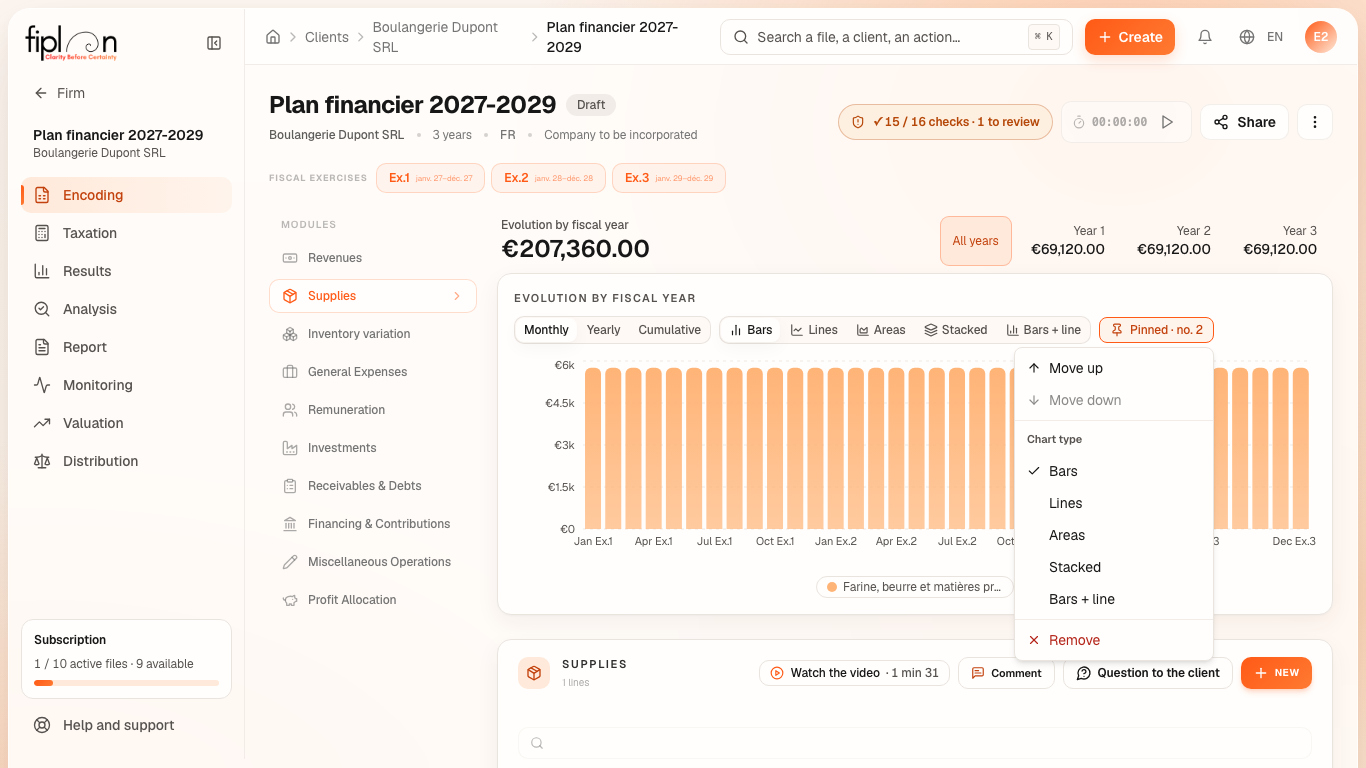1366x768 pixels.
Task: Select Lines chart type in toolbar
Action: [814, 330]
